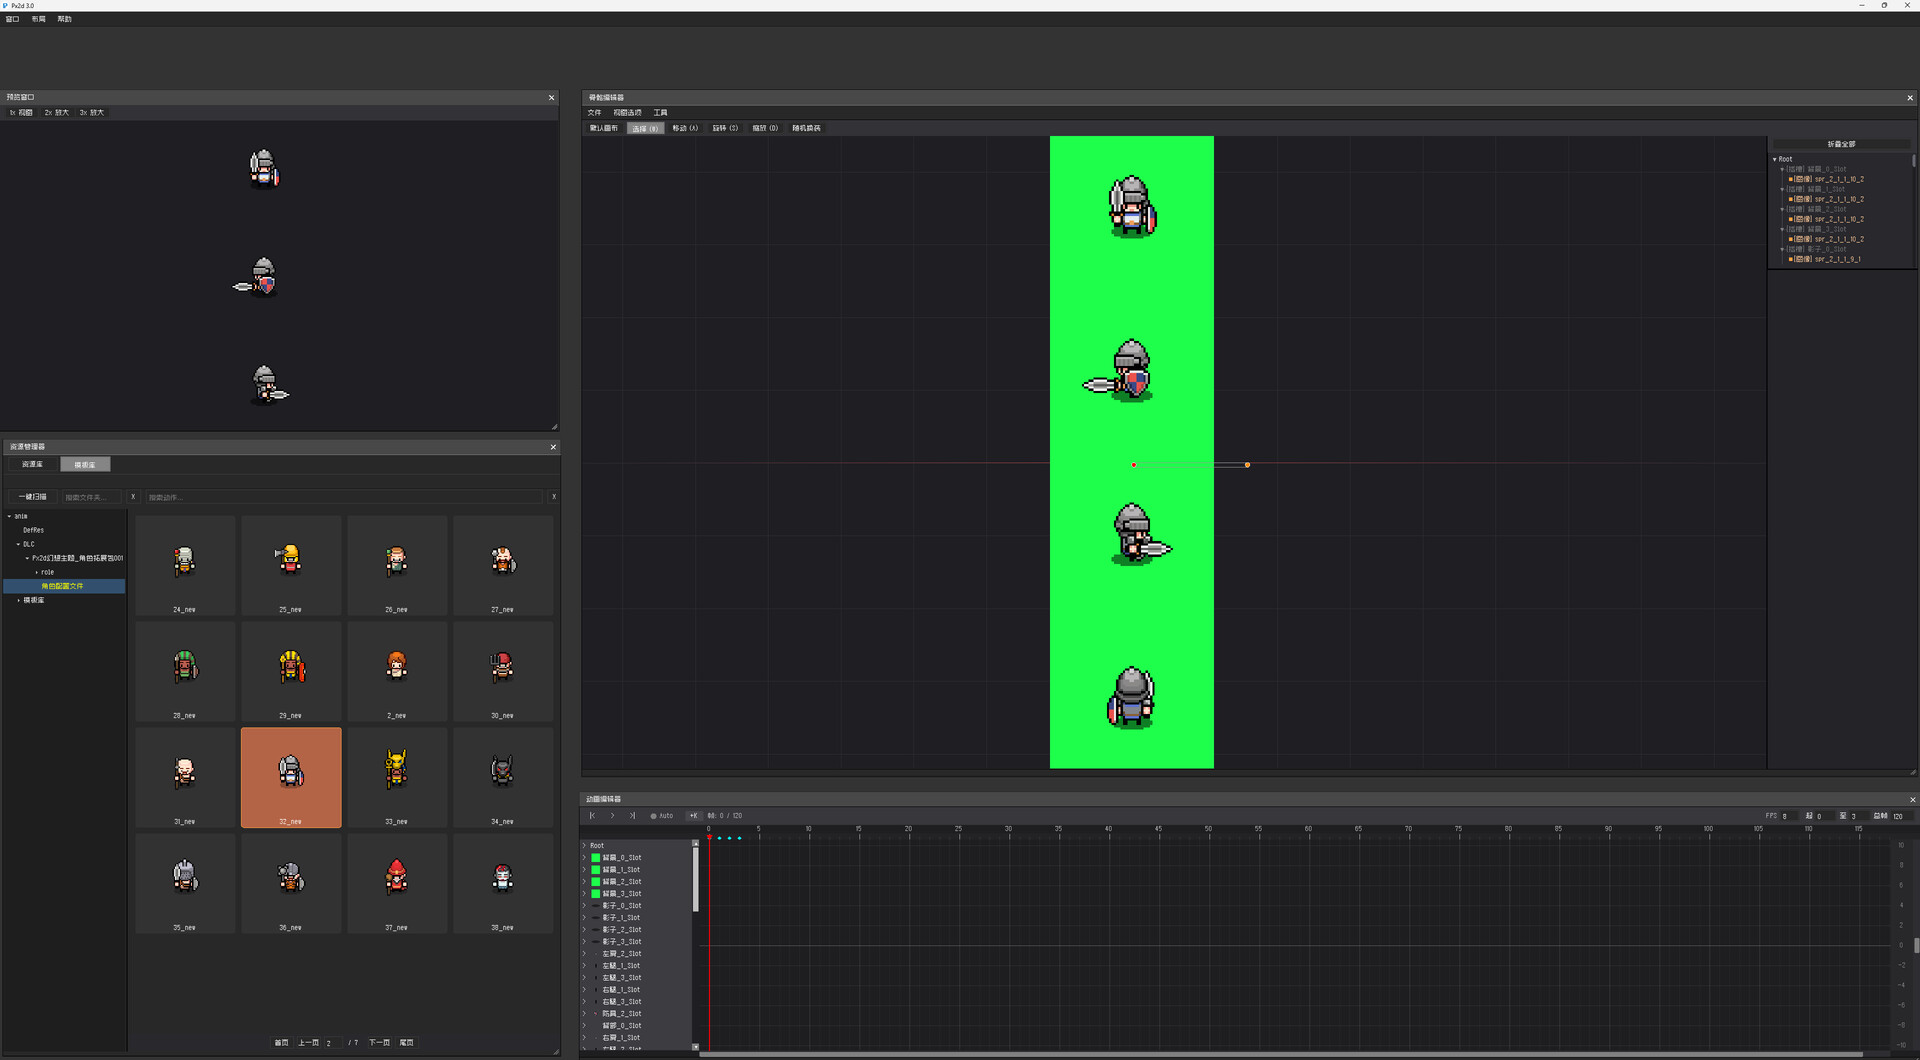This screenshot has width=1920, height=1060.
Task: Expand 影子_0_Slot track in timeline
Action: [x=584, y=906]
